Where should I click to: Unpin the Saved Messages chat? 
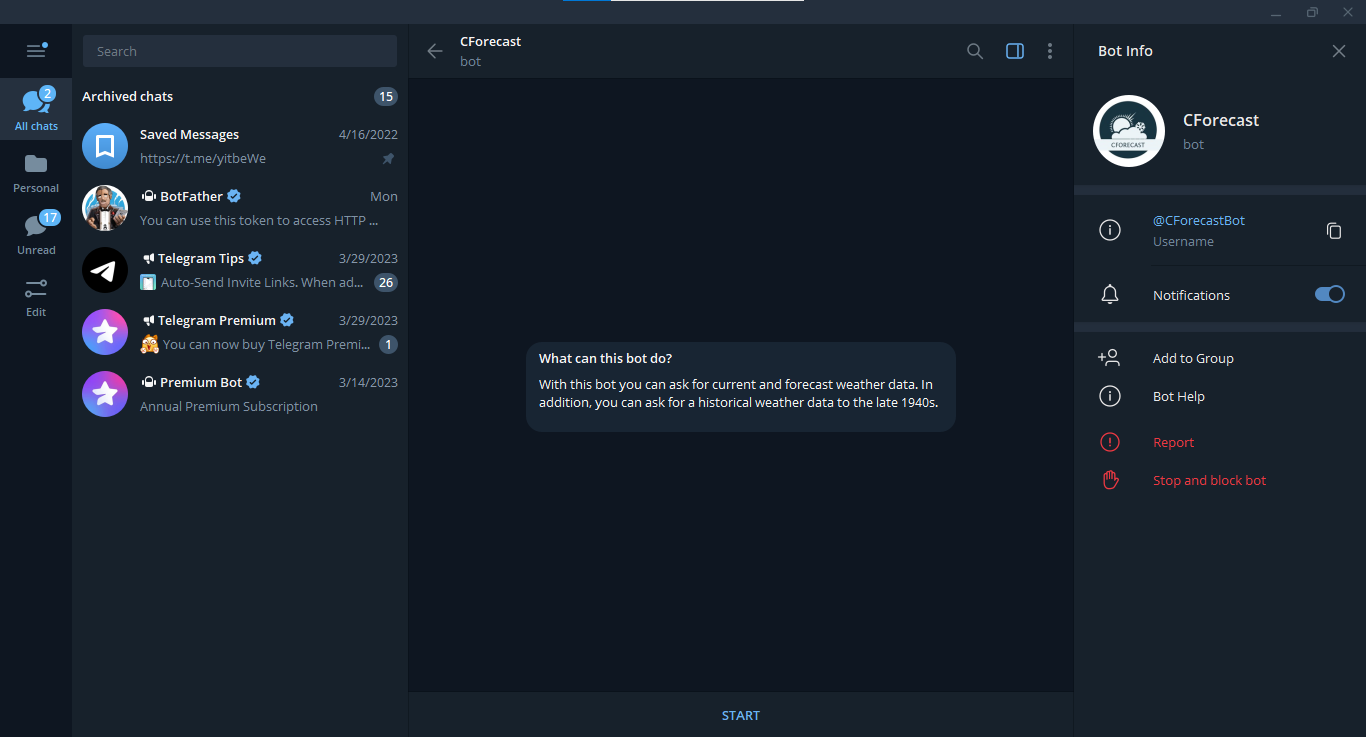click(x=388, y=158)
